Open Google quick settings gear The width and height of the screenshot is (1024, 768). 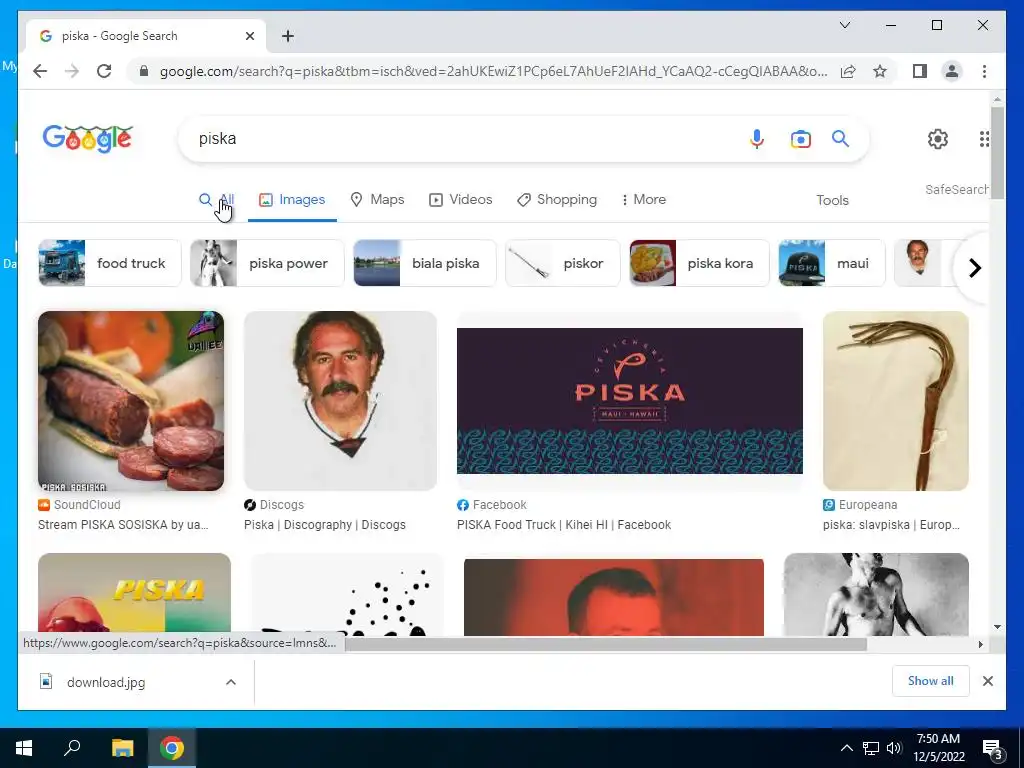coord(938,138)
